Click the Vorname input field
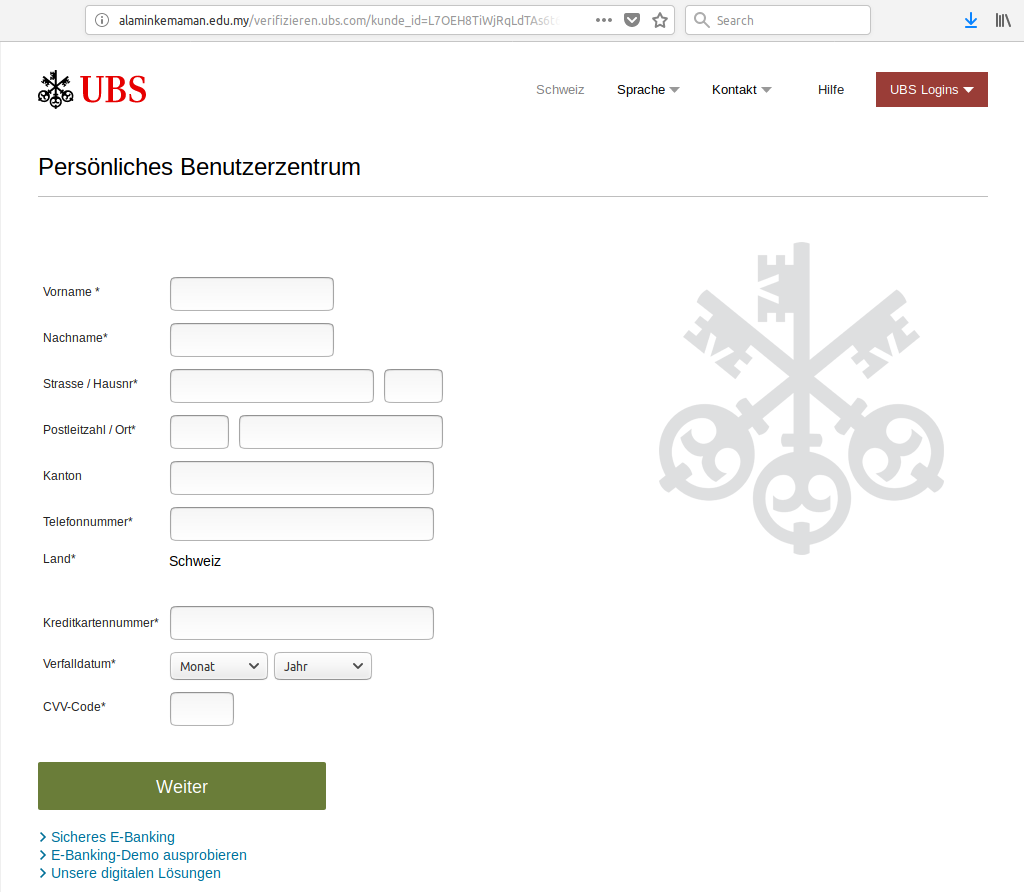This screenshot has height=892, width=1024. click(252, 294)
